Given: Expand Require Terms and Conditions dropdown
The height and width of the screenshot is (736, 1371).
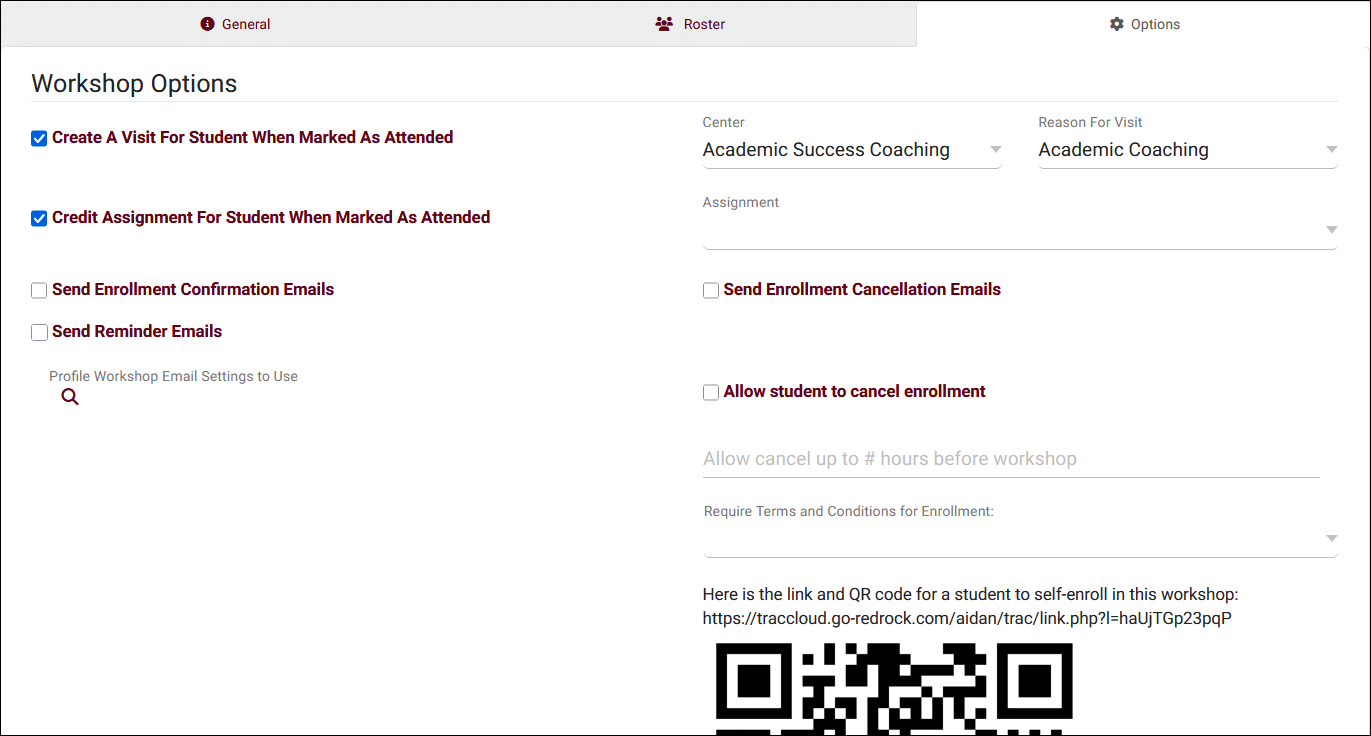Looking at the screenshot, I should pyautogui.click(x=1019, y=538).
